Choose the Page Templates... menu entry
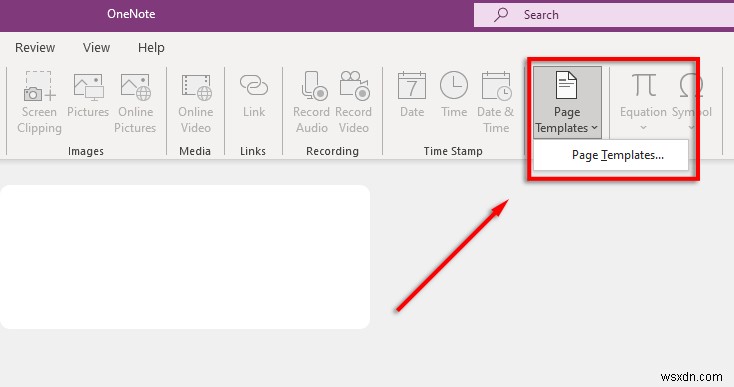 point(611,155)
